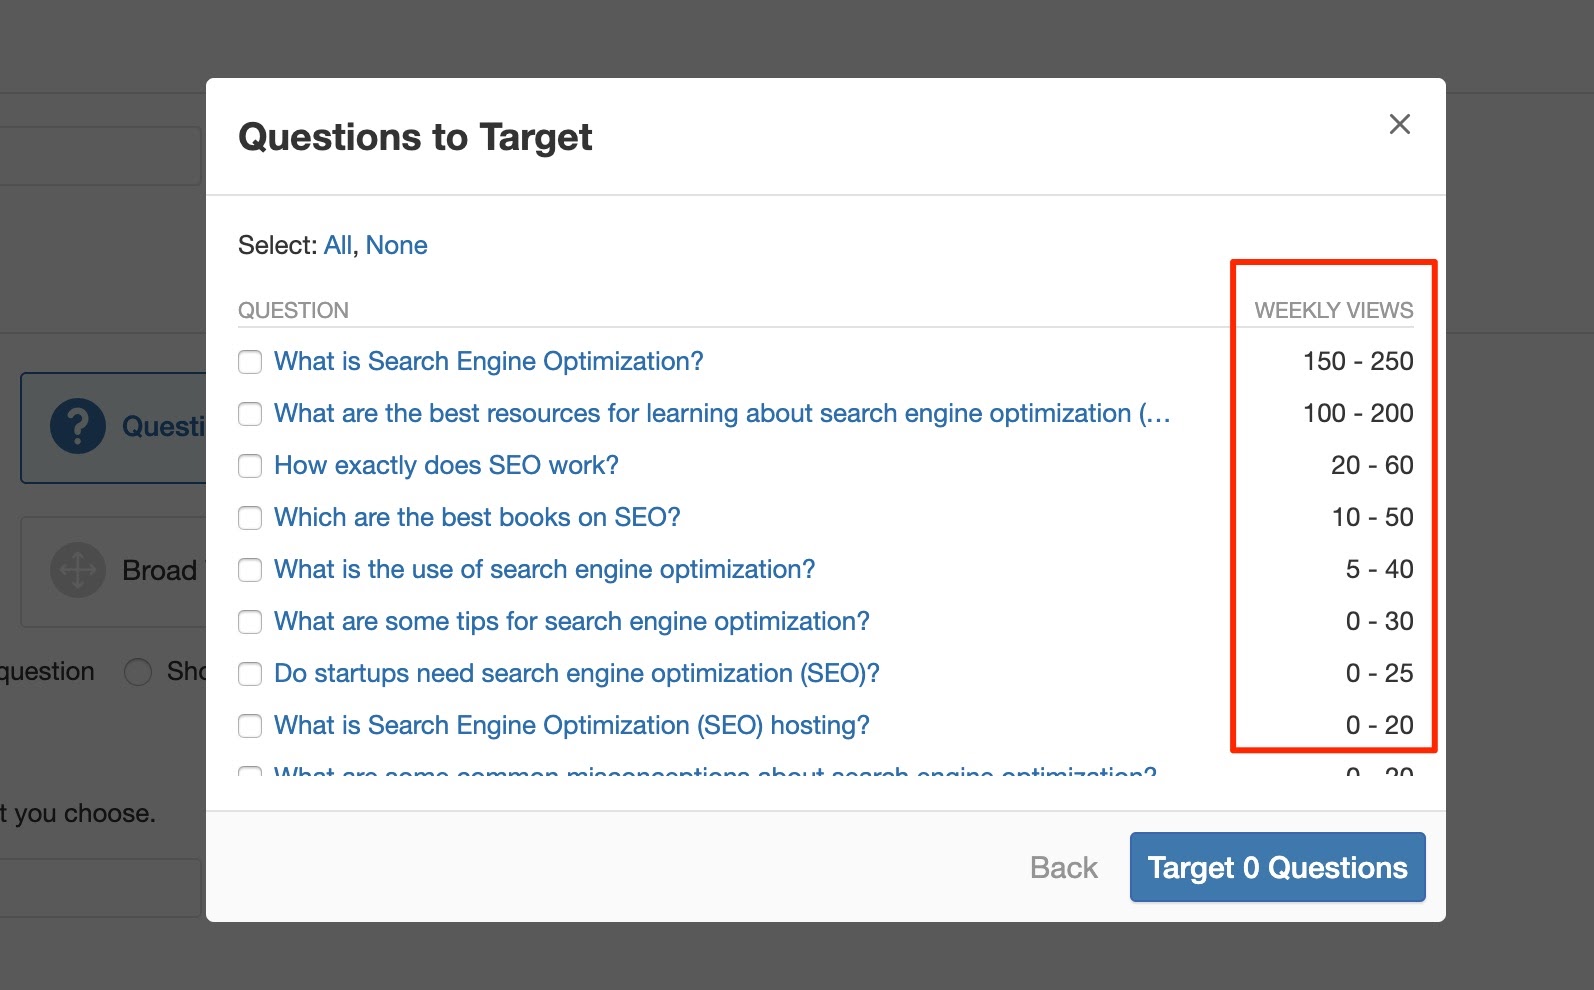This screenshot has height=990, width=1594.
Task: Check 'What is the use of search engine optimization?'
Action: coord(249,570)
